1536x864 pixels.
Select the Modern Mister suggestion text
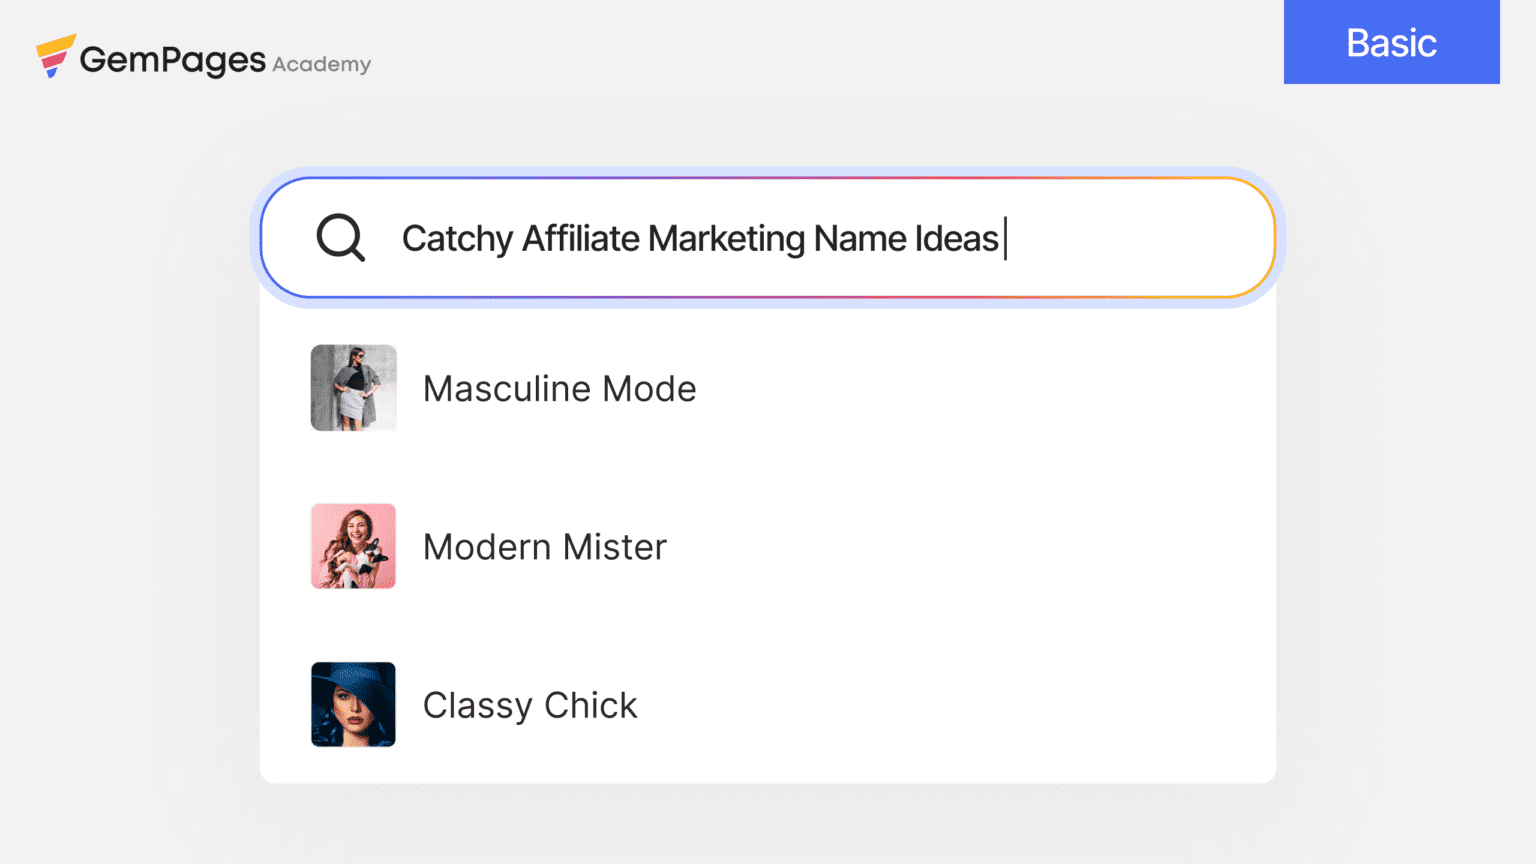click(x=544, y=547)
